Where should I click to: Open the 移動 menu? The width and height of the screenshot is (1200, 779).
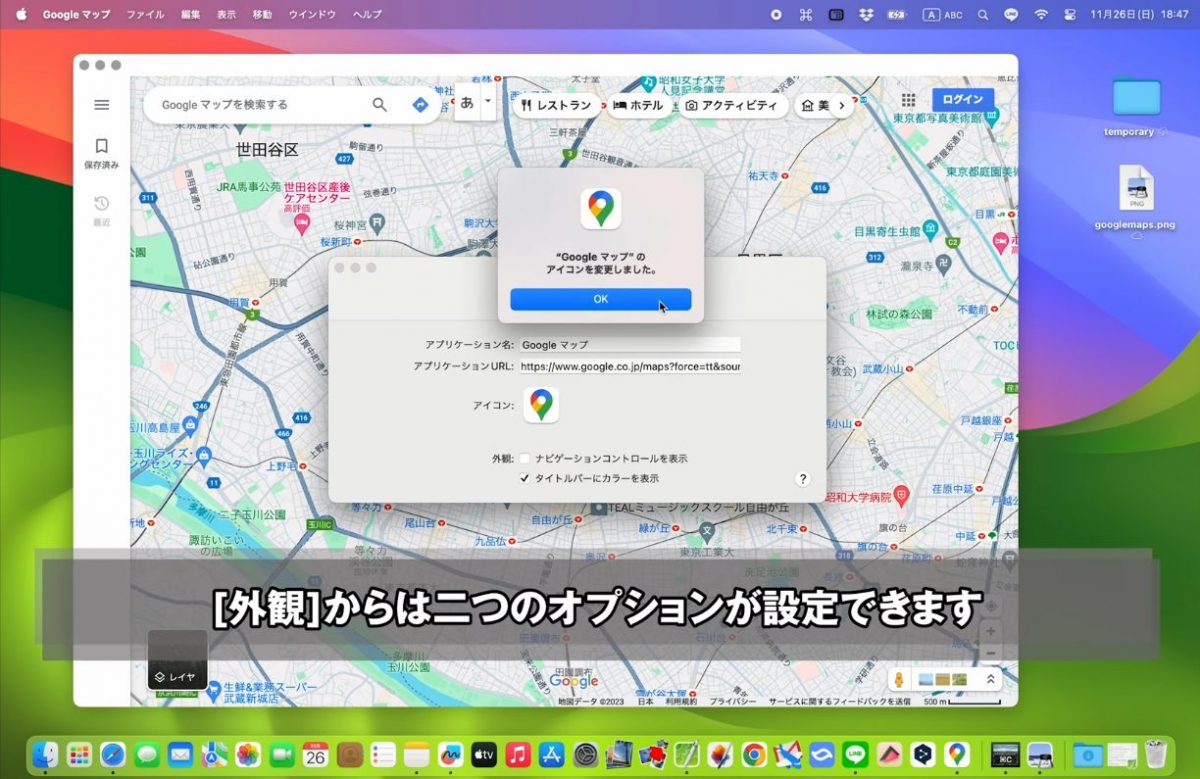click(262, 15)
